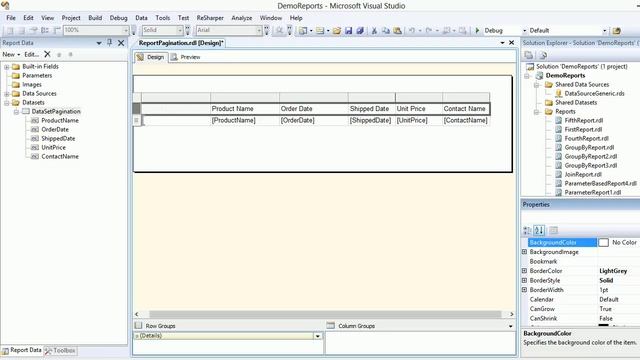Open the Column Groups panel dropdown arrow
Image resolution: width=640 pixels, height=360 pixels.
(x=511, y=326)
